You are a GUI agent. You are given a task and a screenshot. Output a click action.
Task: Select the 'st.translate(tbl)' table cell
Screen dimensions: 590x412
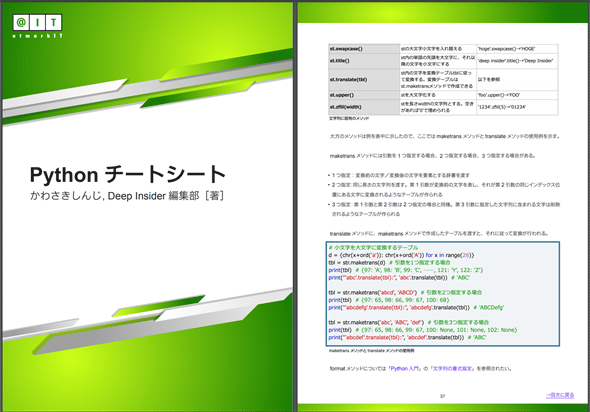point(364,79)
